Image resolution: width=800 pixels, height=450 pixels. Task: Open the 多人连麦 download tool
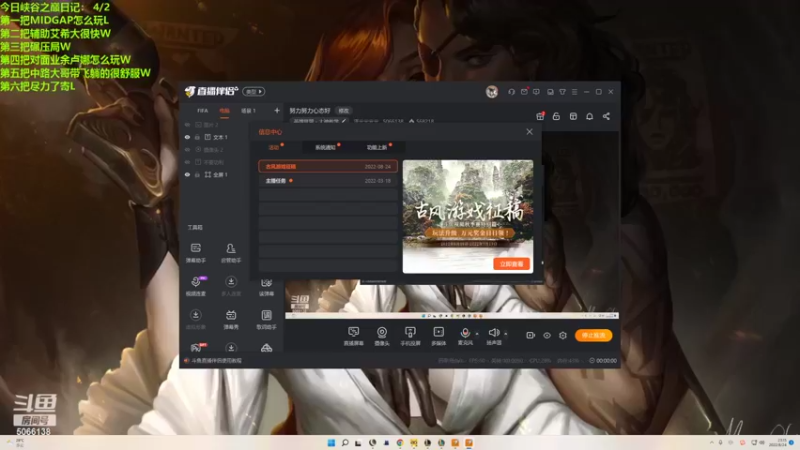(x=231, y=286)
